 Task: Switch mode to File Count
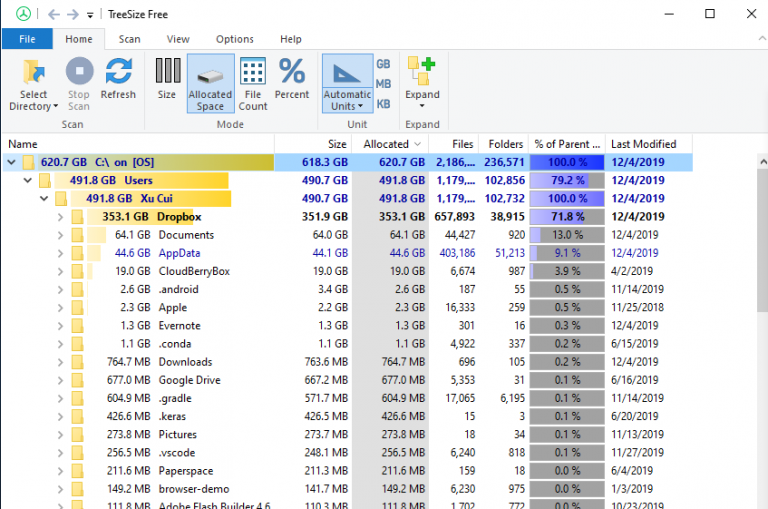(x=253, y=84)
